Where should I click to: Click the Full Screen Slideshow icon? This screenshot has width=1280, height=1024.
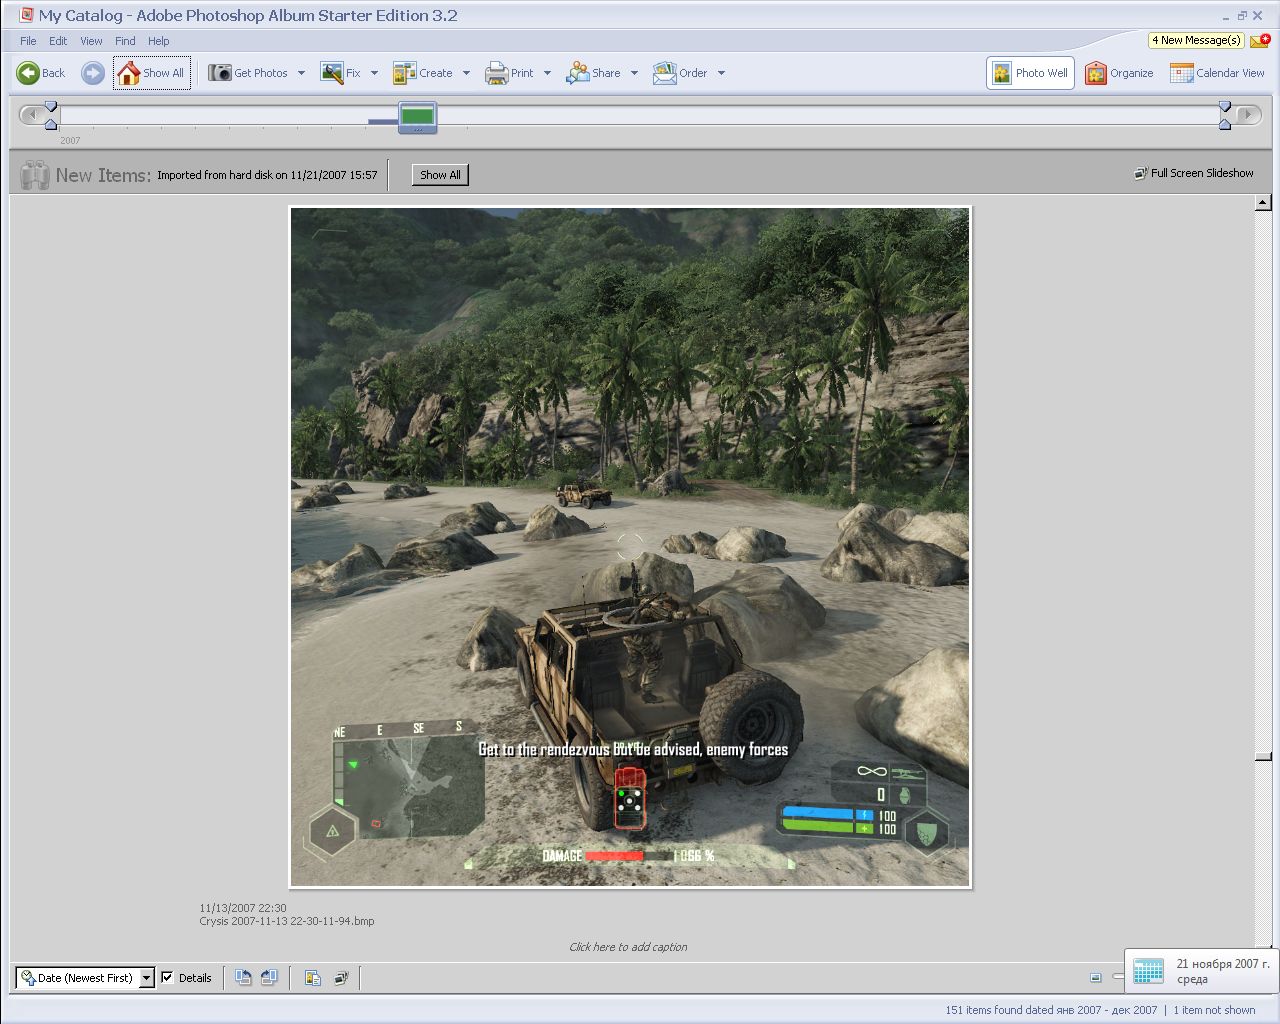tap(1140, 173)
